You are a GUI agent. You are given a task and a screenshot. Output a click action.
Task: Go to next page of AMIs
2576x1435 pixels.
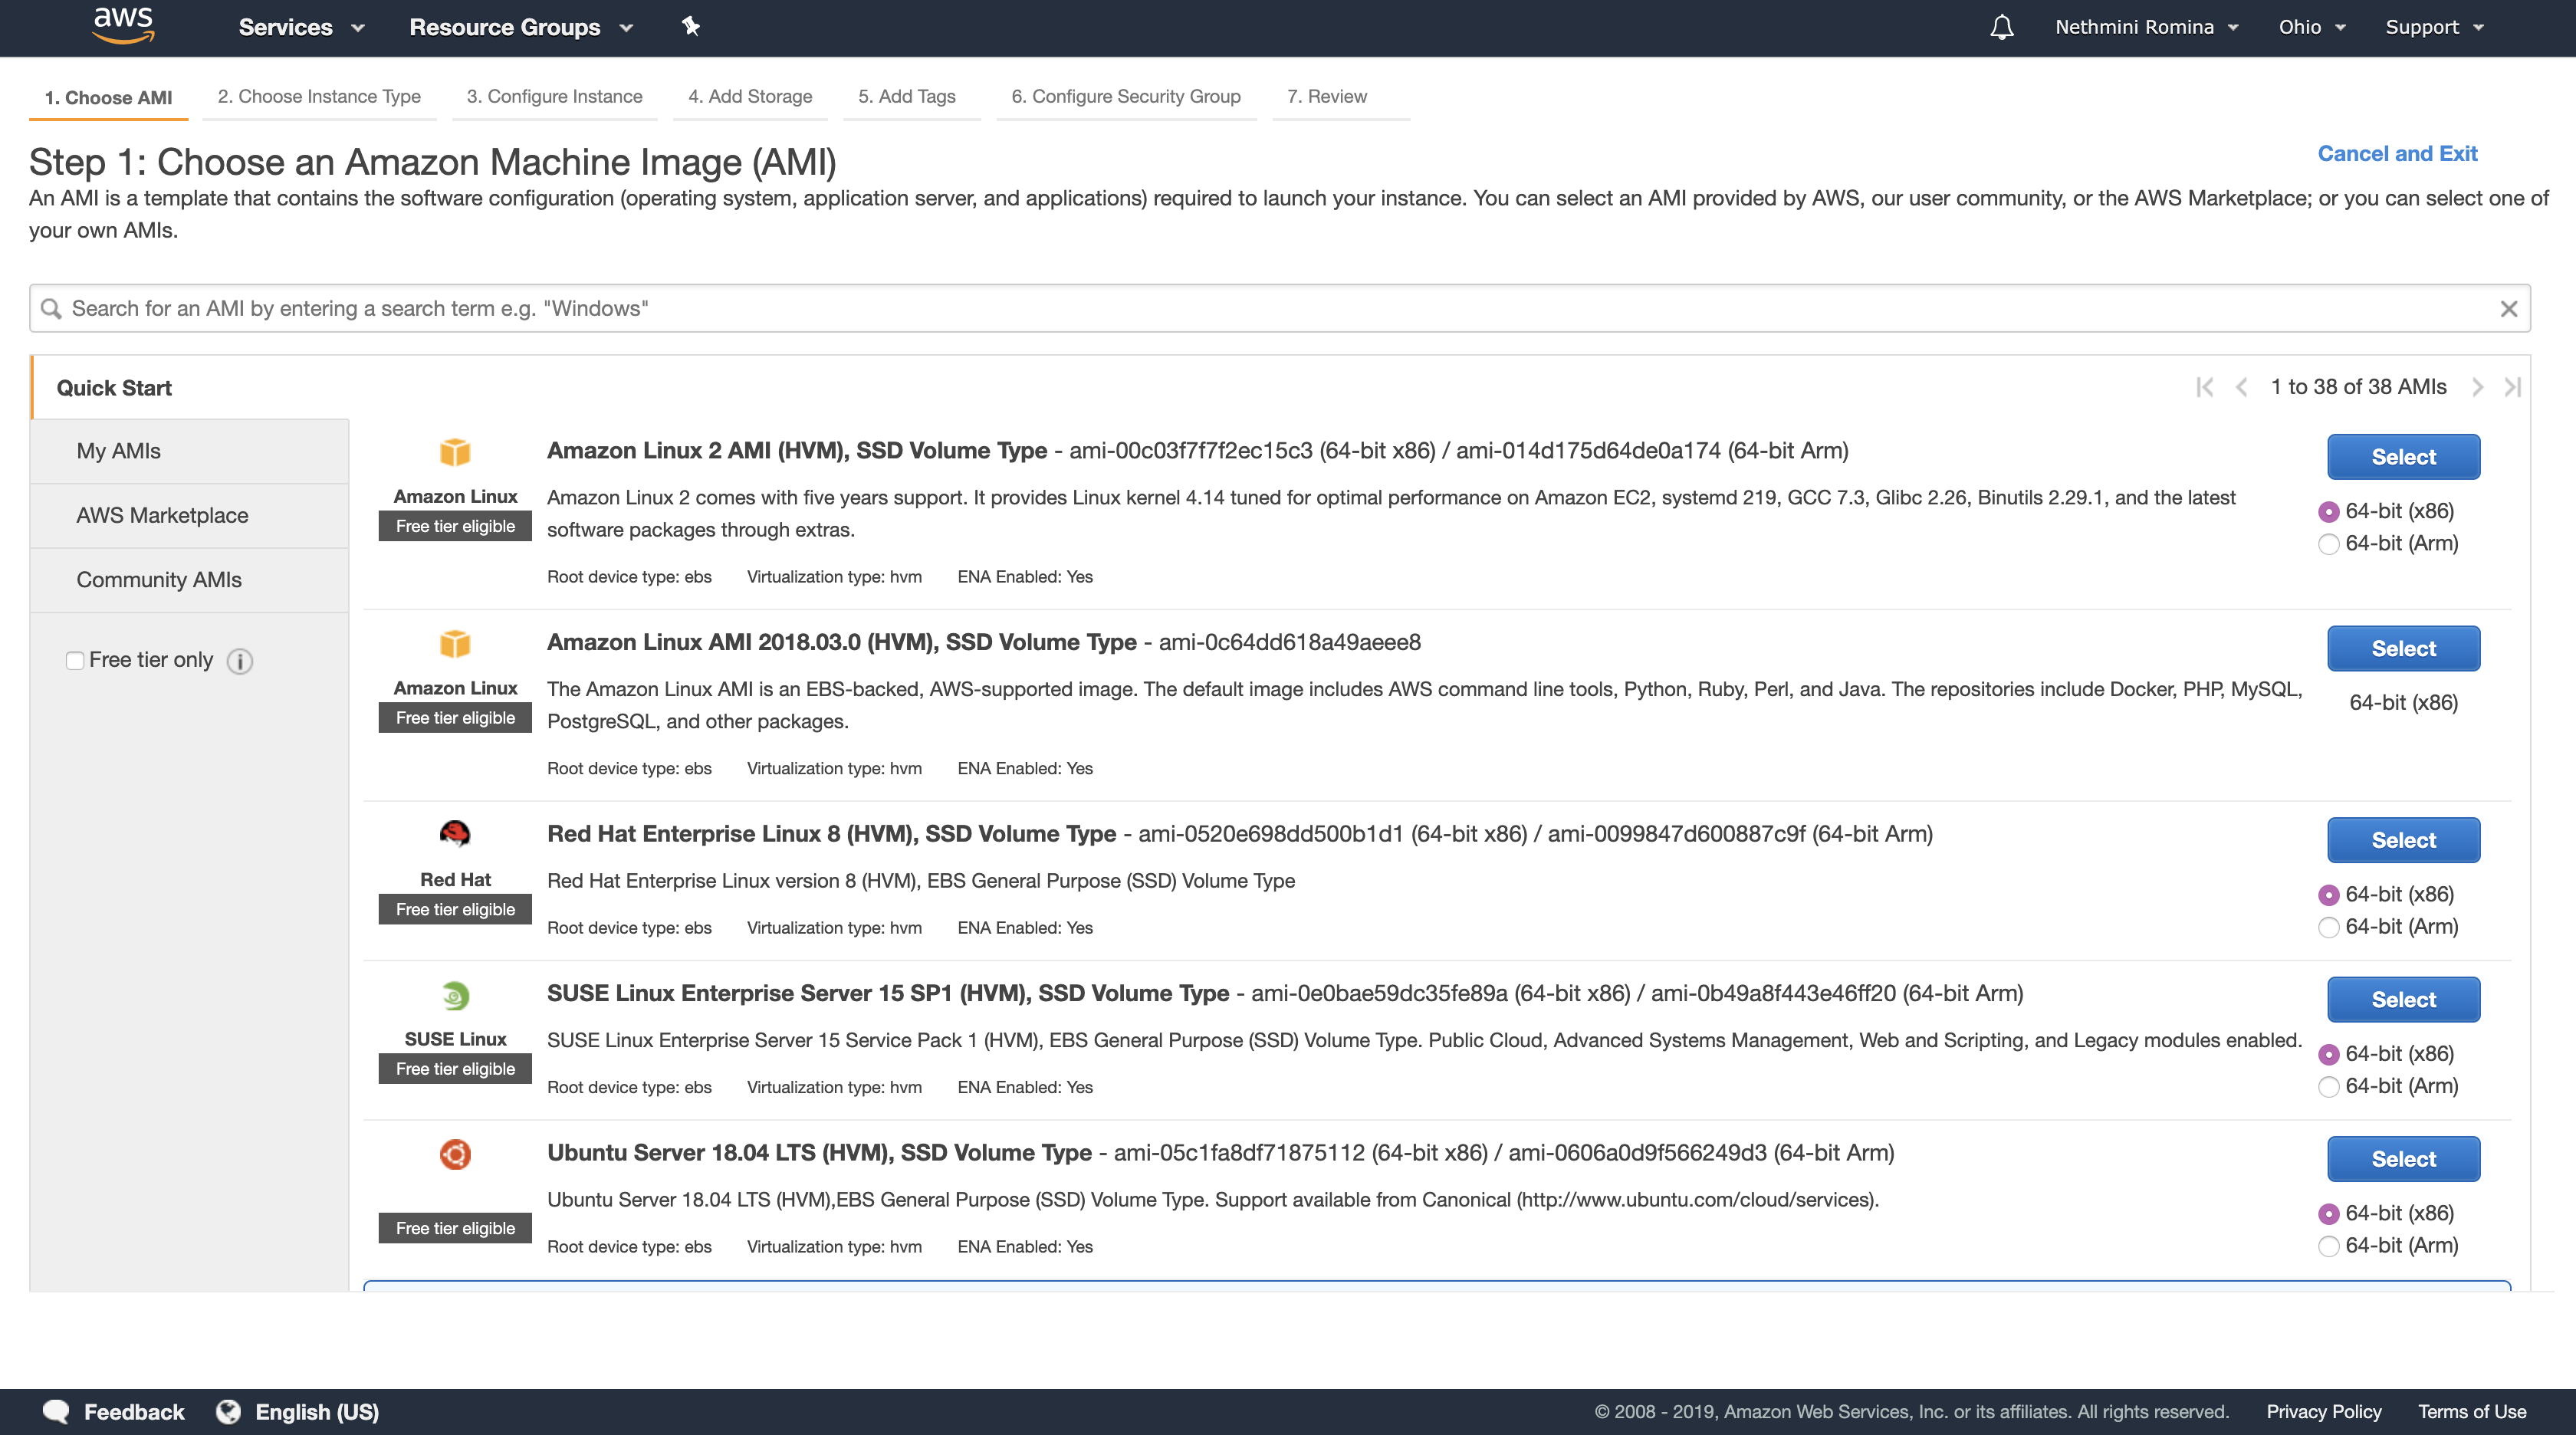pos(2477,387)
